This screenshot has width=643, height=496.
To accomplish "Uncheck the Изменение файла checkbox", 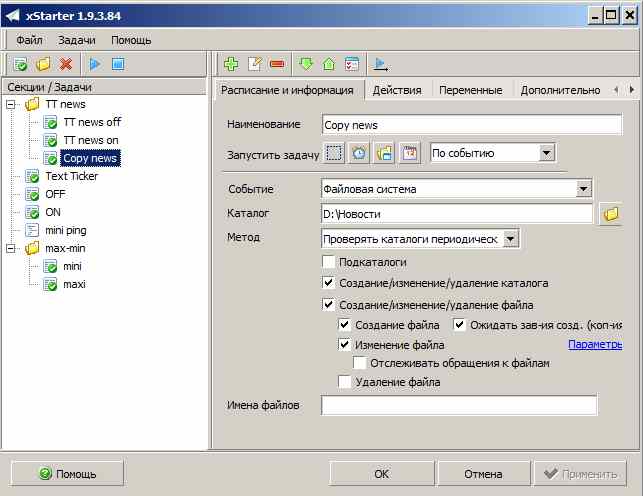I will 344,344.
